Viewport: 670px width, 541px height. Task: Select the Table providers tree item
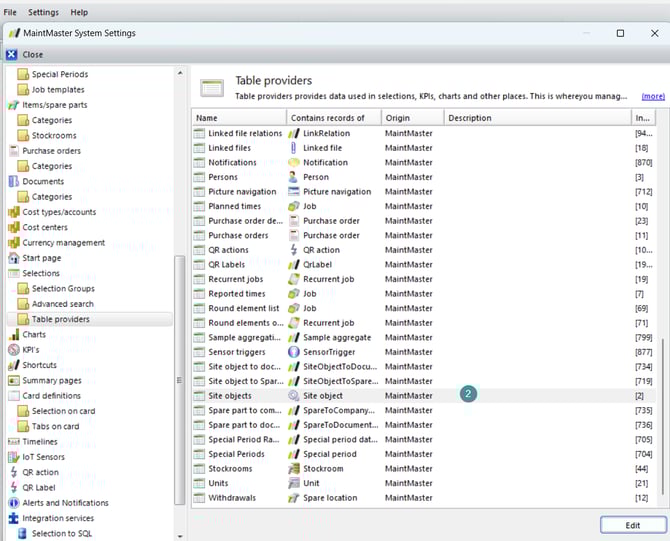(60, 320)
